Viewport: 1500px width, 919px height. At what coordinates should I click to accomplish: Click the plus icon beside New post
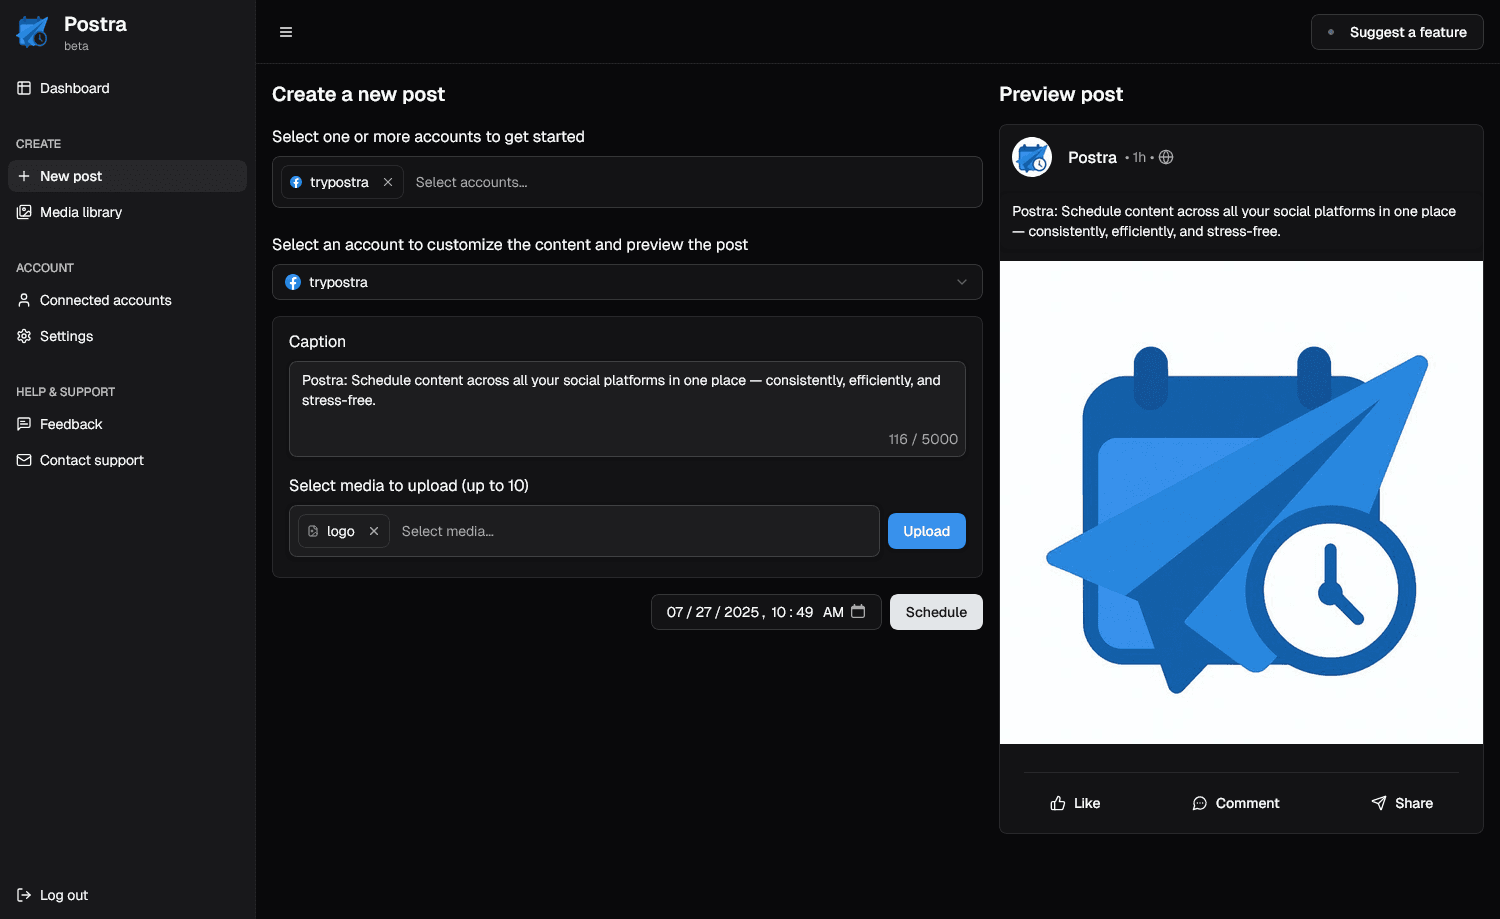click(24, 176)
